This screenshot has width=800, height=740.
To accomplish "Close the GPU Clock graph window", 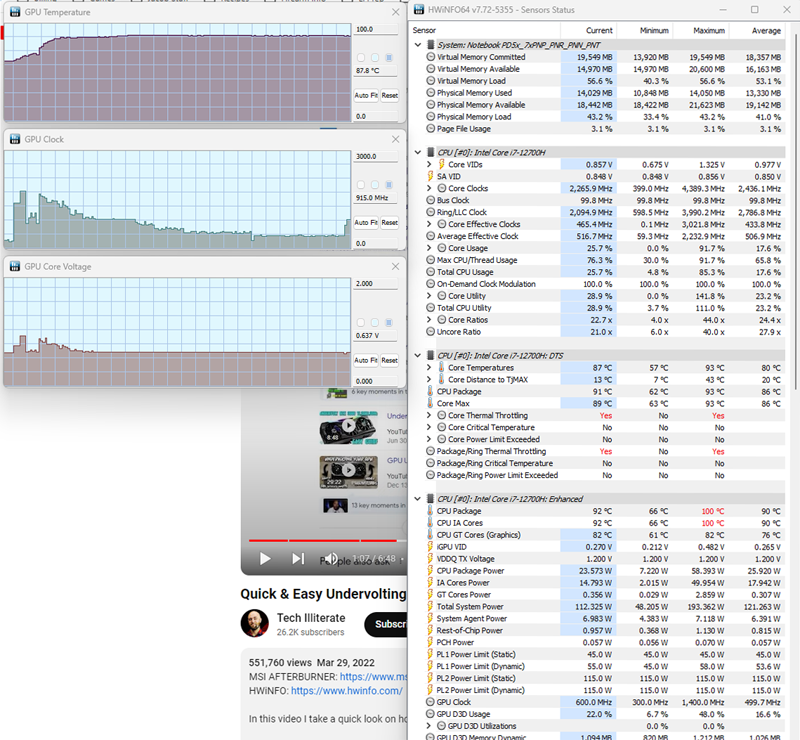I will [x=395, y=139].
